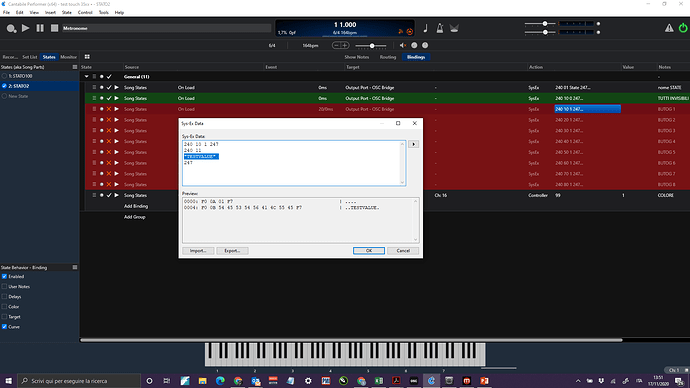Trigger the COLORE binding play arrow
The width and height of the screenshot is (690, 388).
coord(117,195)
